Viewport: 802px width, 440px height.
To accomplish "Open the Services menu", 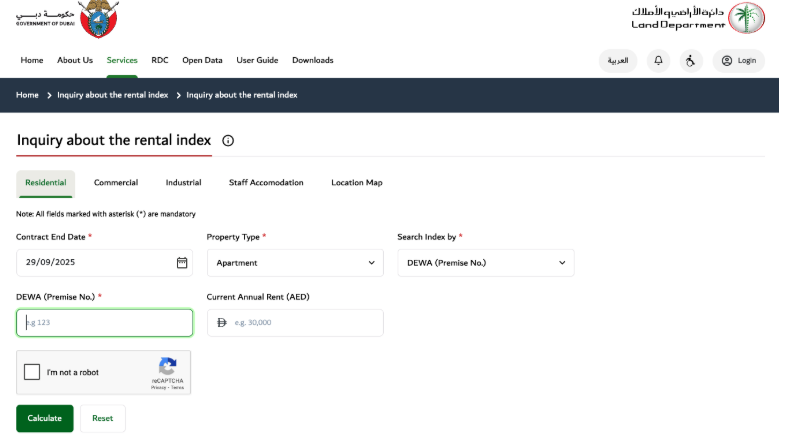I will click(122, 60).
